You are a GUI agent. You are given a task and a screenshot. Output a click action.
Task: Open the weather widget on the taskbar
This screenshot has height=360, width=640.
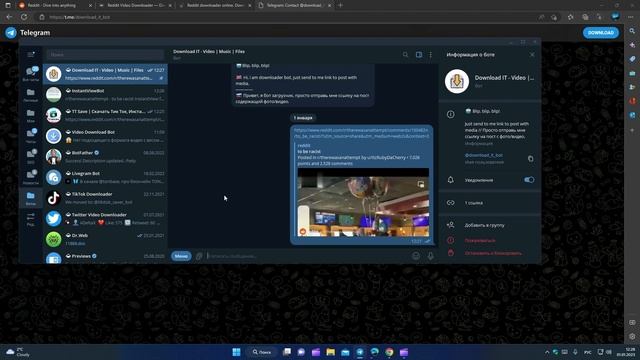click(x=18, y=352)
